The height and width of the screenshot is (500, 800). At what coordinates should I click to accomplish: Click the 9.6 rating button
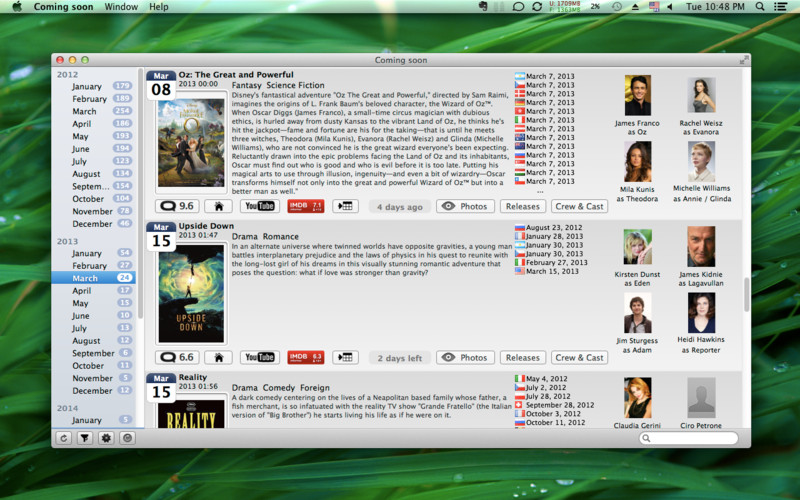pos(177,206)
